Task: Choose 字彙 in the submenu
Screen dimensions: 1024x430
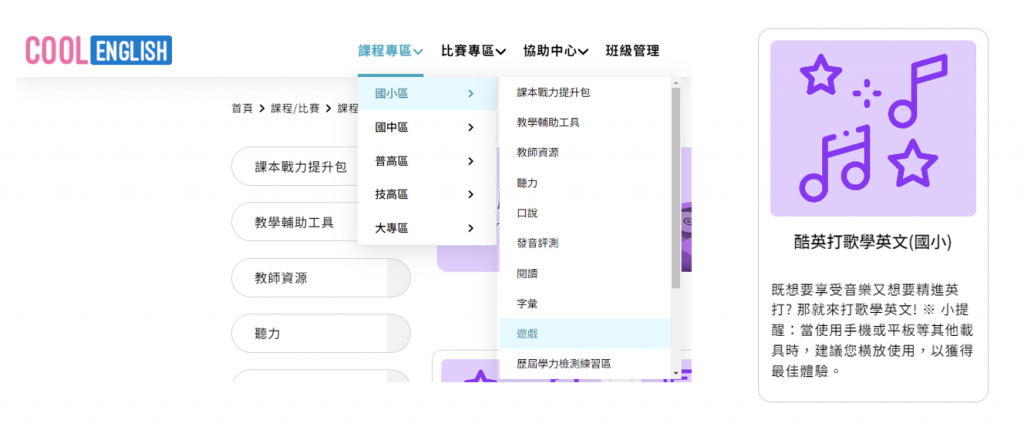Action: click(584, 303)
